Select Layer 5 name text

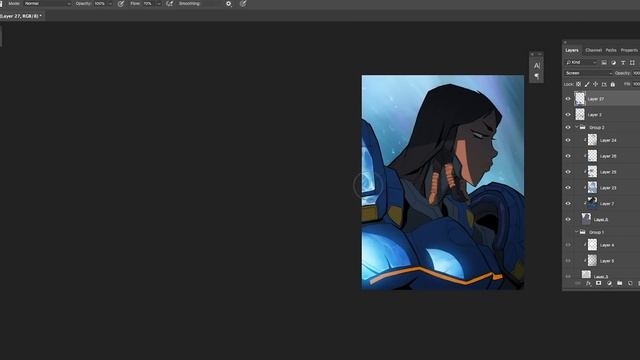click(607, 261)
